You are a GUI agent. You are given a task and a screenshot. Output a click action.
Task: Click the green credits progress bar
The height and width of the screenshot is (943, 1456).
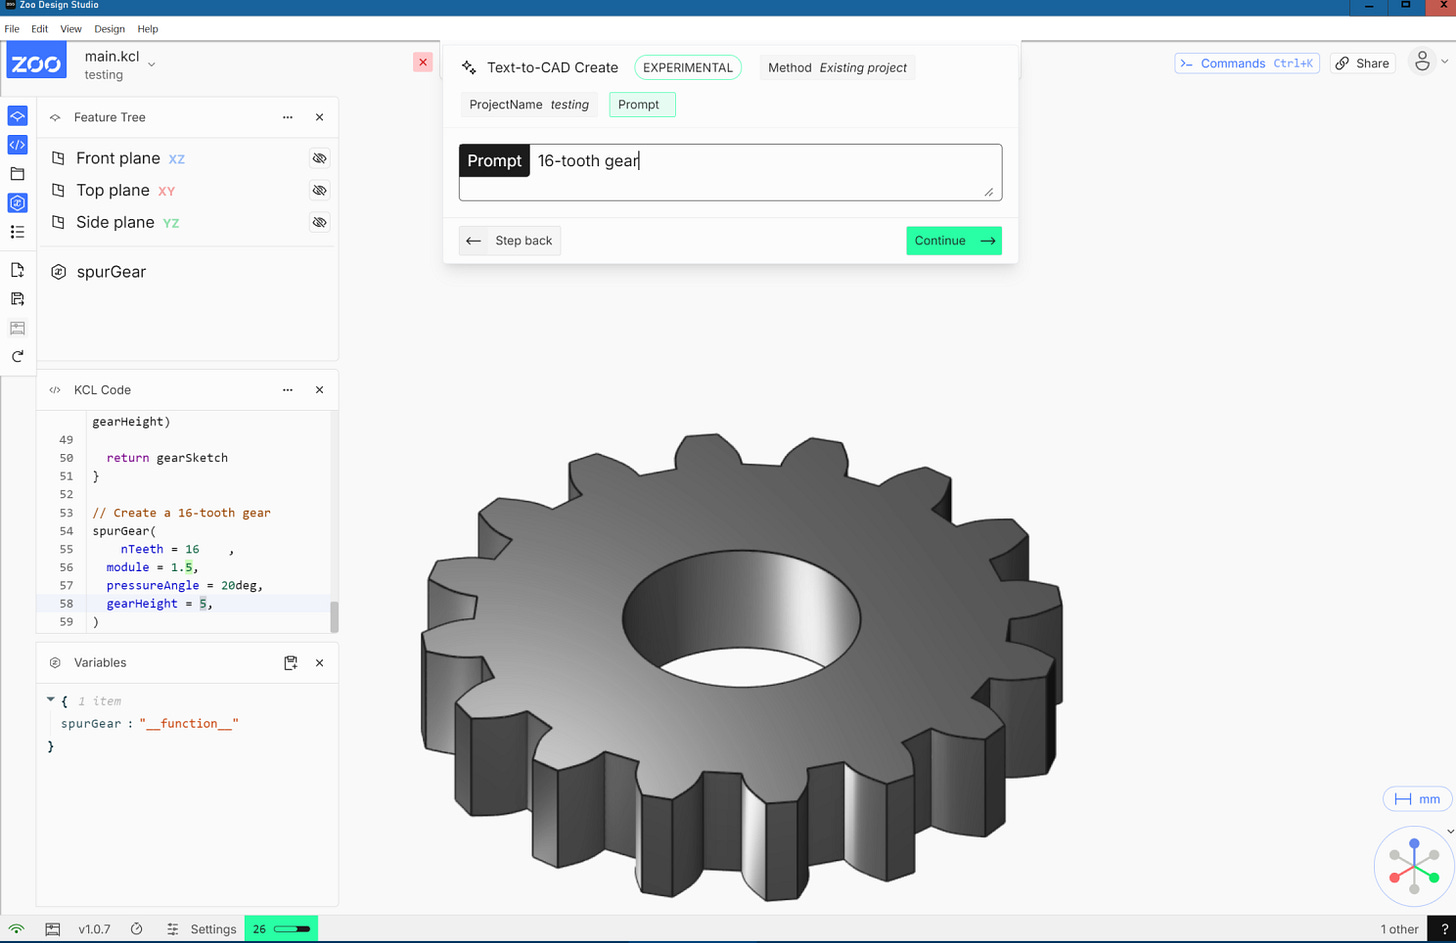point(281,929)
